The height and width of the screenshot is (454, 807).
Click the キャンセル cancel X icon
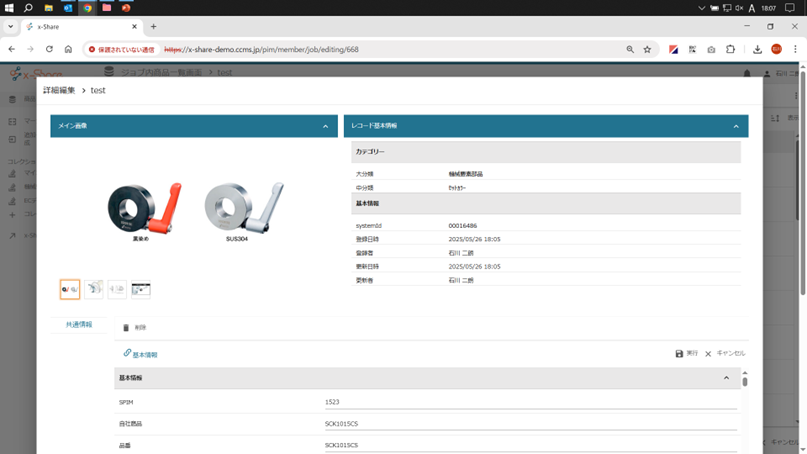click(x=708, y=354)
